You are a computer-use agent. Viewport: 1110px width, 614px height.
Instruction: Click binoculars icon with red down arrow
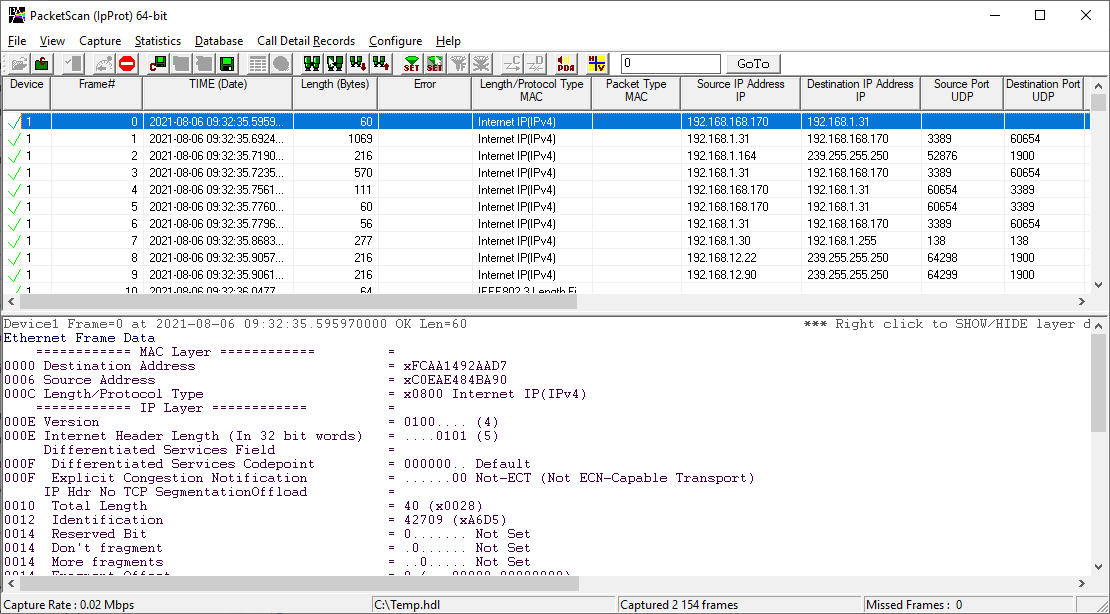click(358, 64)
